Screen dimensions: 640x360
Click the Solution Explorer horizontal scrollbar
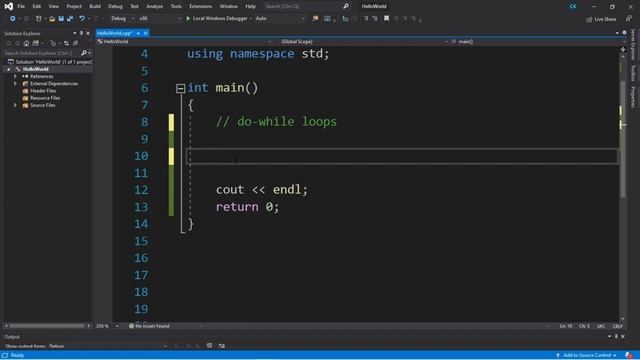coord(47,326)
